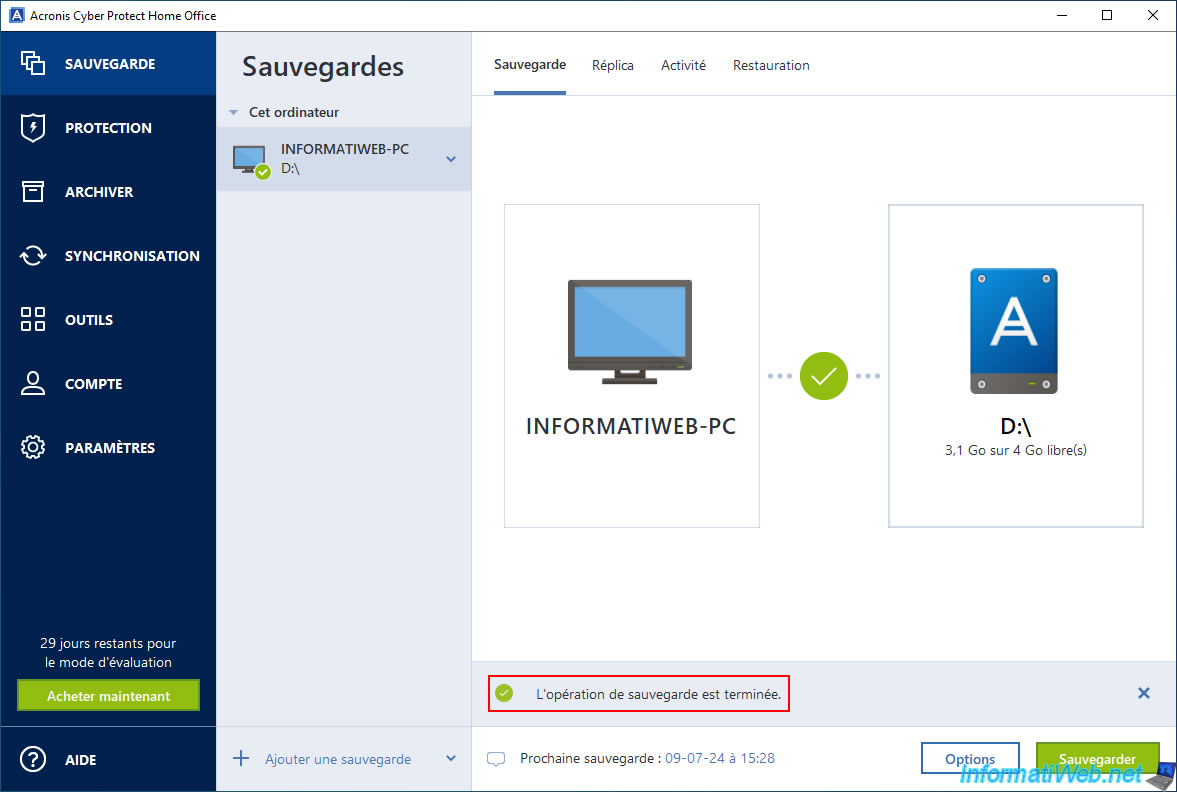
Task: Click the Aide question mark icon
Action: [32, 760]
